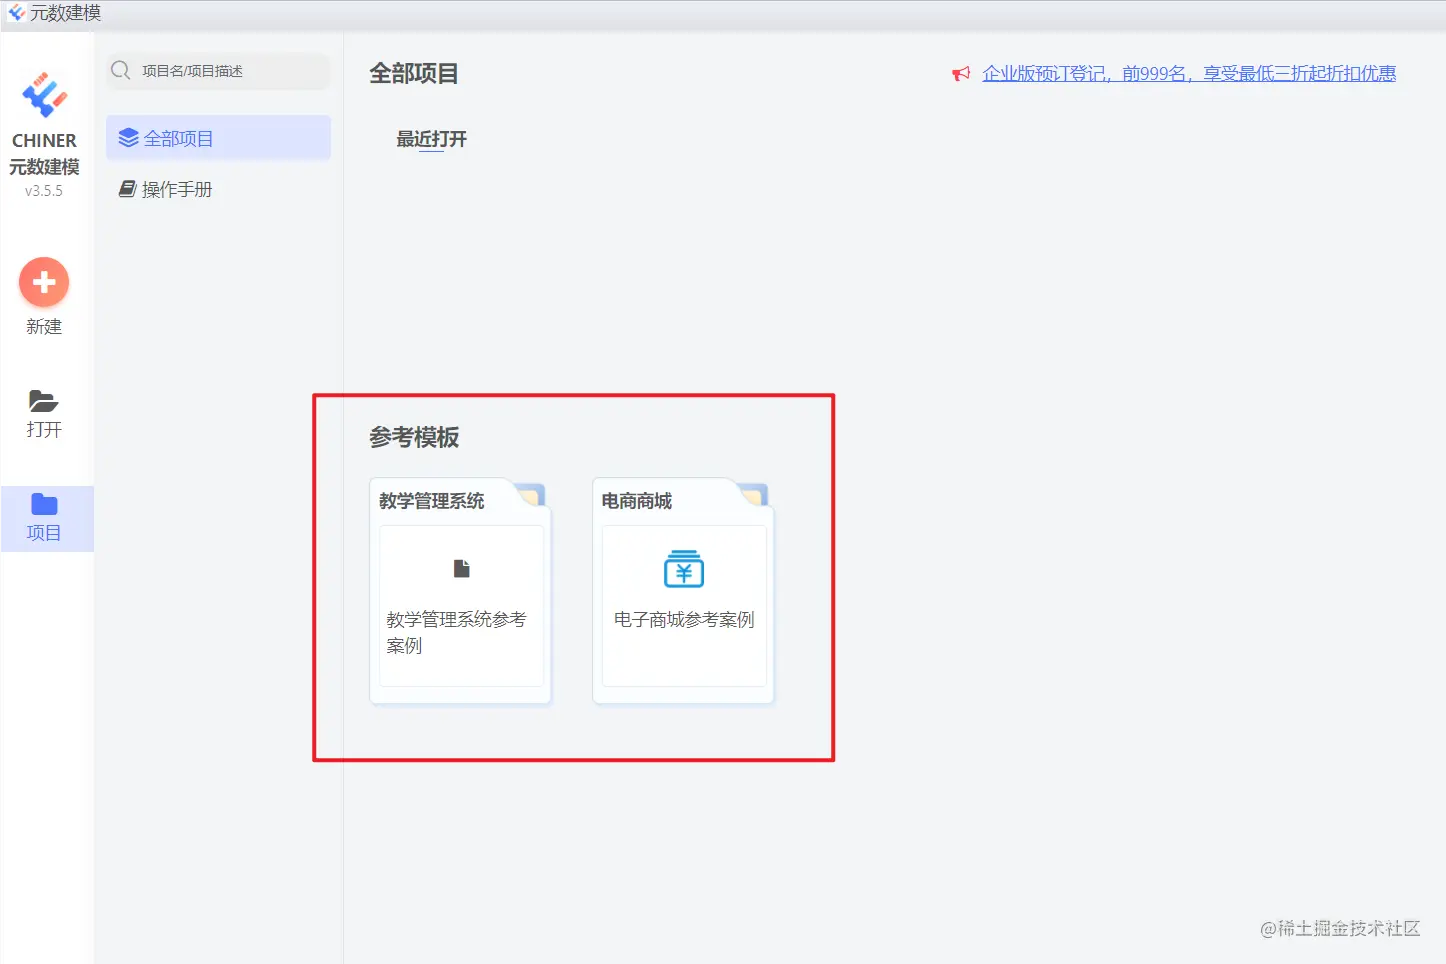The width and height of the screenshot is (1446, 964).
Task: Open 操作手册 from the navigation list
Action: 218,189
